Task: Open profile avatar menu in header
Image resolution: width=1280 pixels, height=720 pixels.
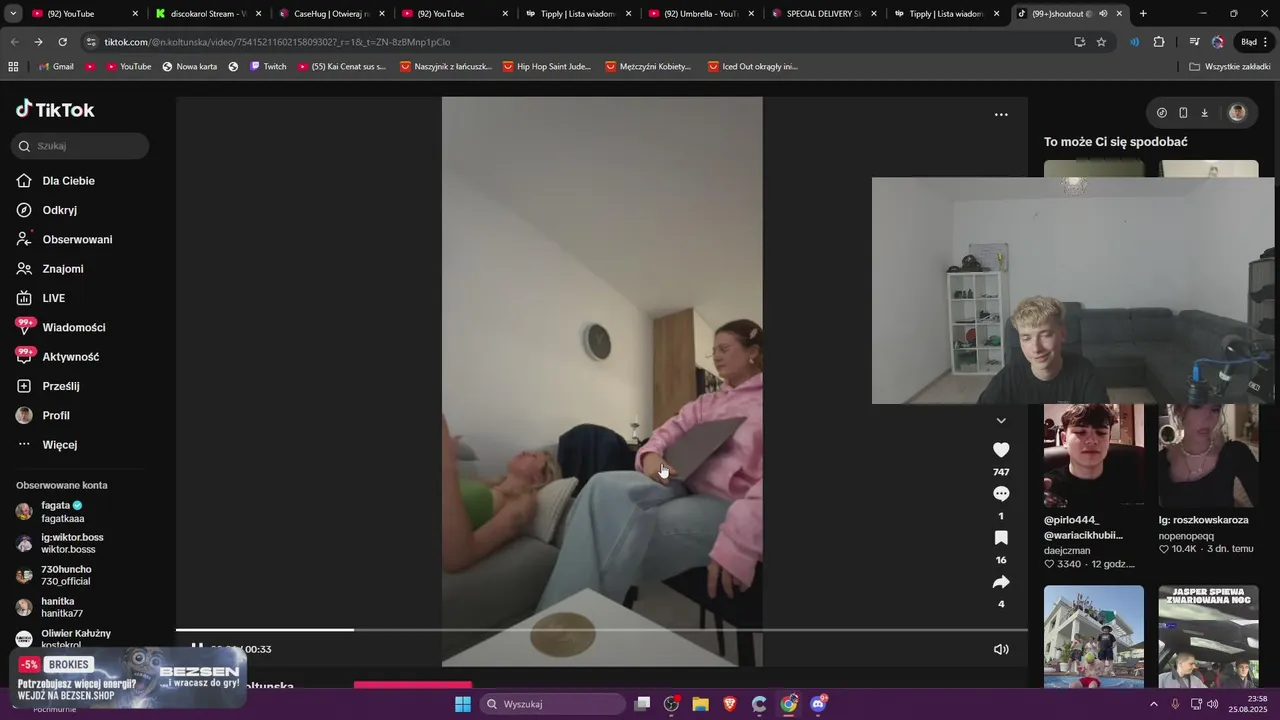Action: pos(1237,113)
